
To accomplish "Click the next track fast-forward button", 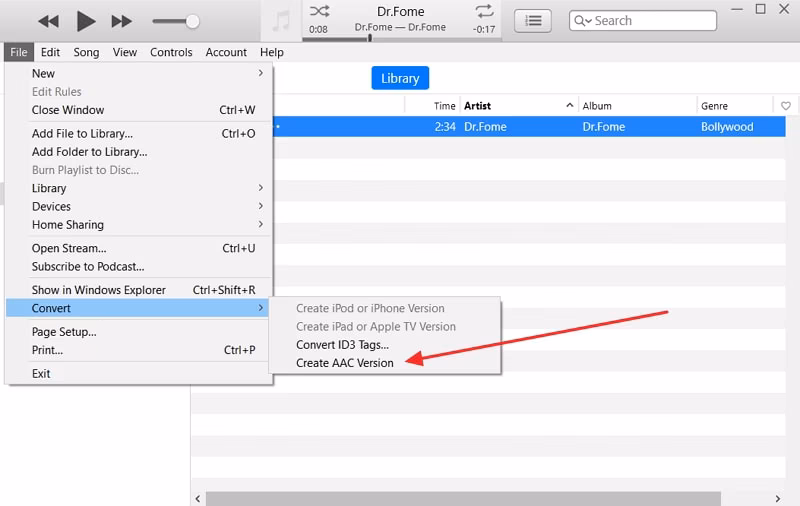I will coord(121,21).
